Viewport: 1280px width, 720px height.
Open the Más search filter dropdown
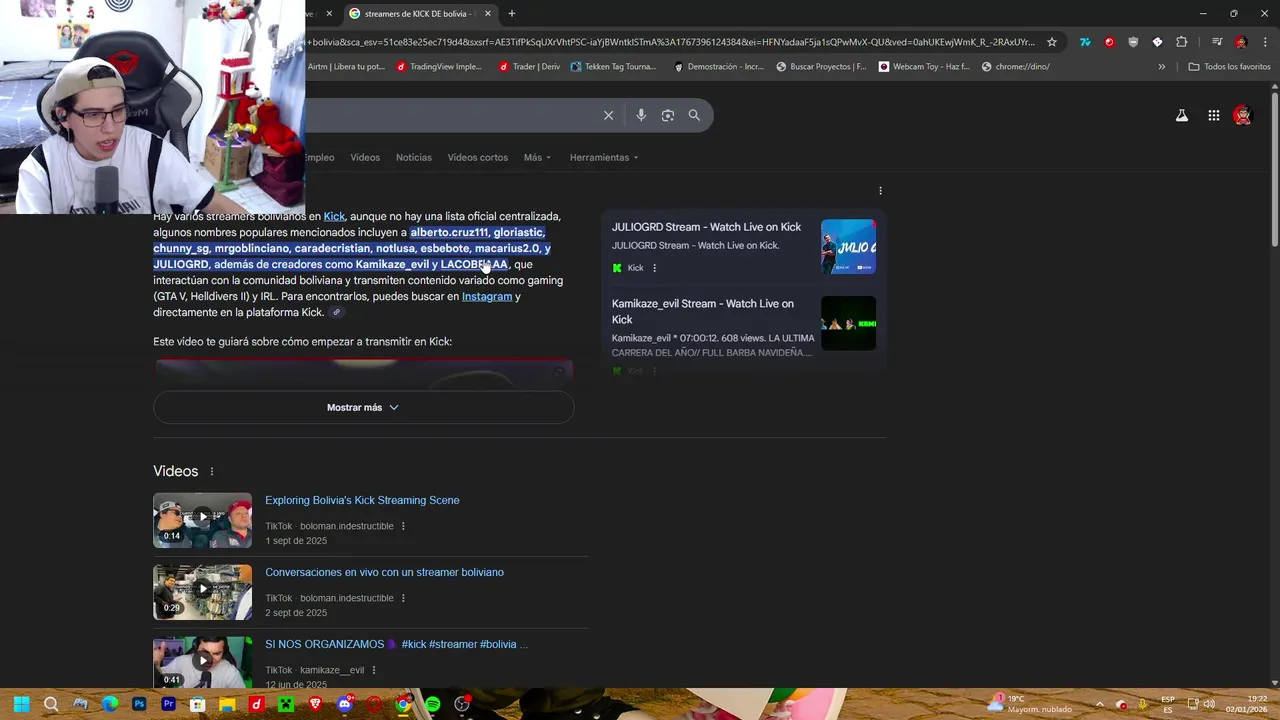[x=538, y=157]
